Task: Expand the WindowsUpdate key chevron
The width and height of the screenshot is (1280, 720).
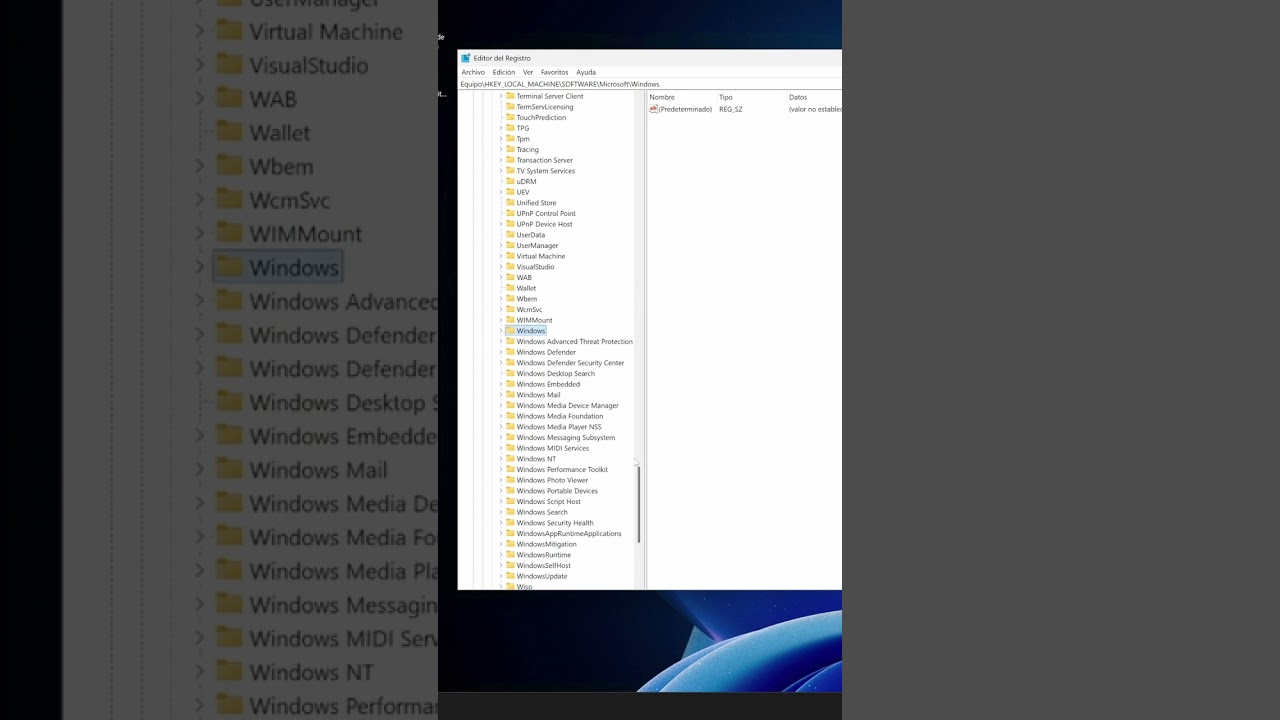Action: [x=501, y=576]
